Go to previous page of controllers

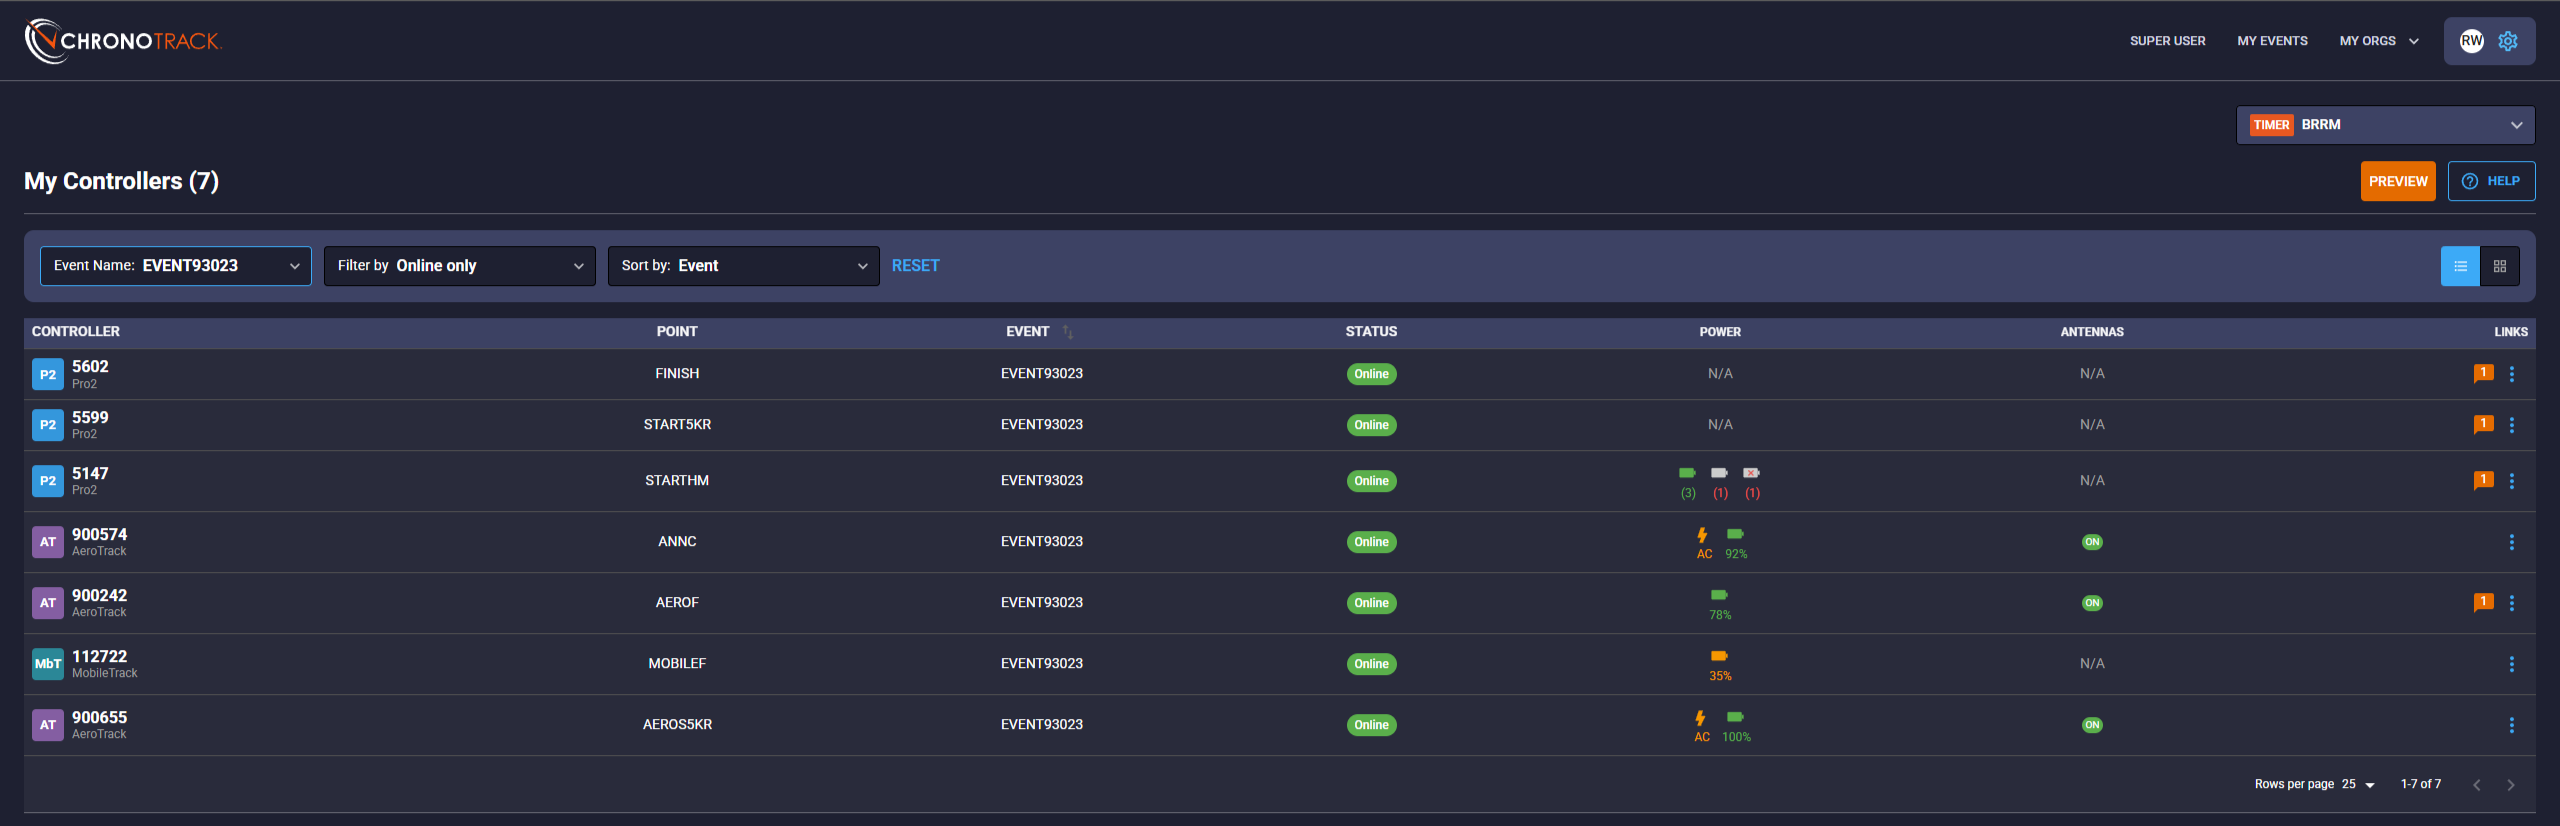[2476, 785]
